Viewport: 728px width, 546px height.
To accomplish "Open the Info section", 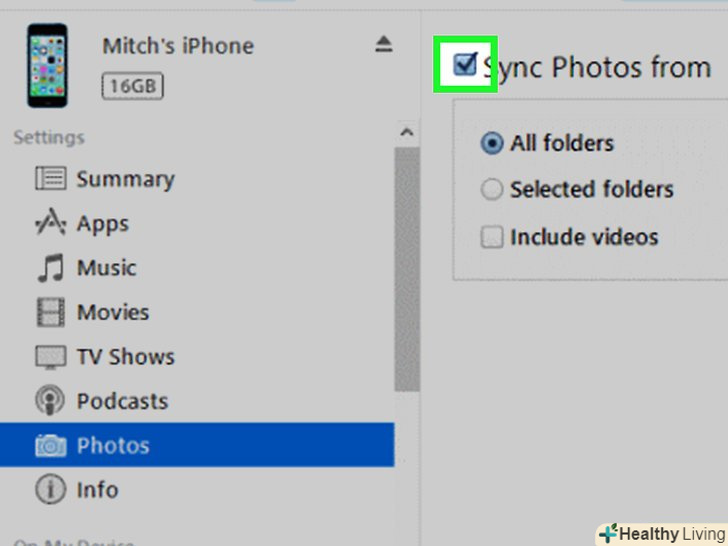I will point(197,489).
